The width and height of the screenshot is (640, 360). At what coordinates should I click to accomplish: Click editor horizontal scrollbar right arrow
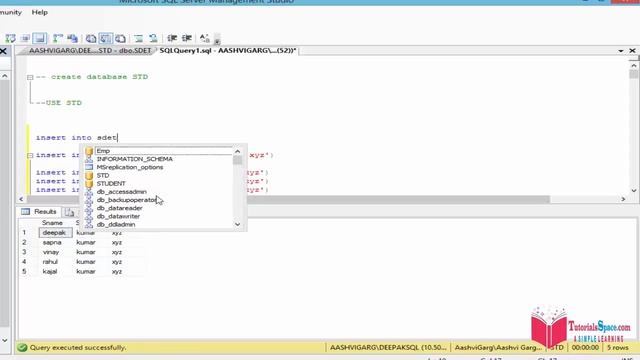click(623, 199)
